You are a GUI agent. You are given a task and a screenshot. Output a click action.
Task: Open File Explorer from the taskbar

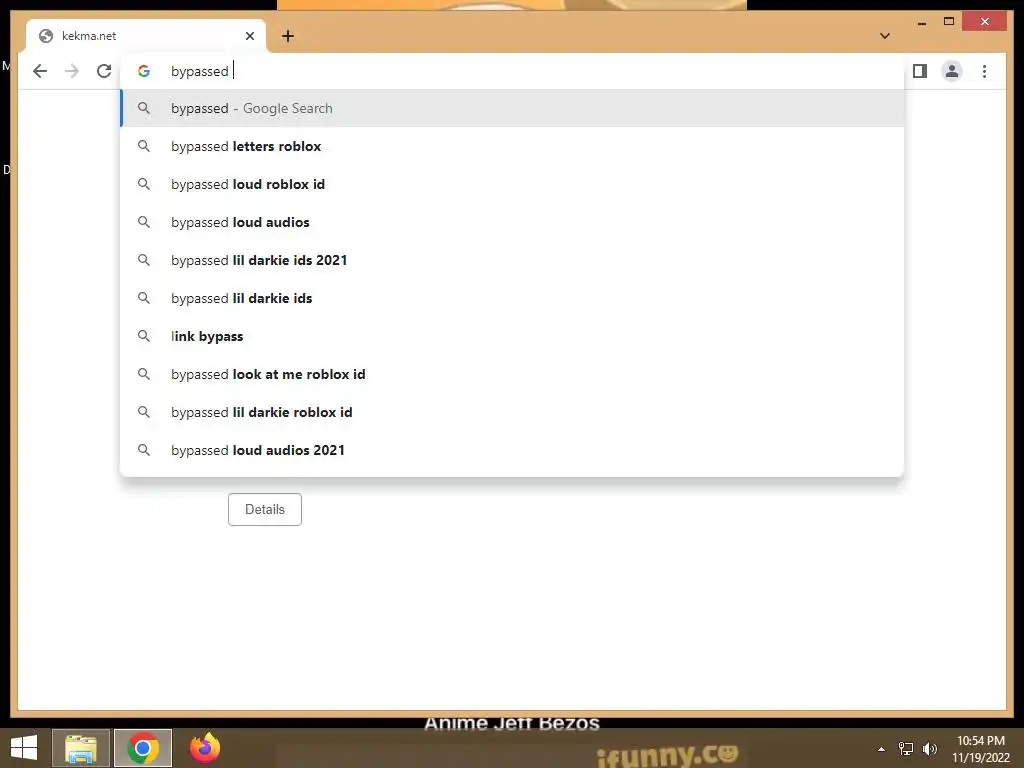coord(81,748)
